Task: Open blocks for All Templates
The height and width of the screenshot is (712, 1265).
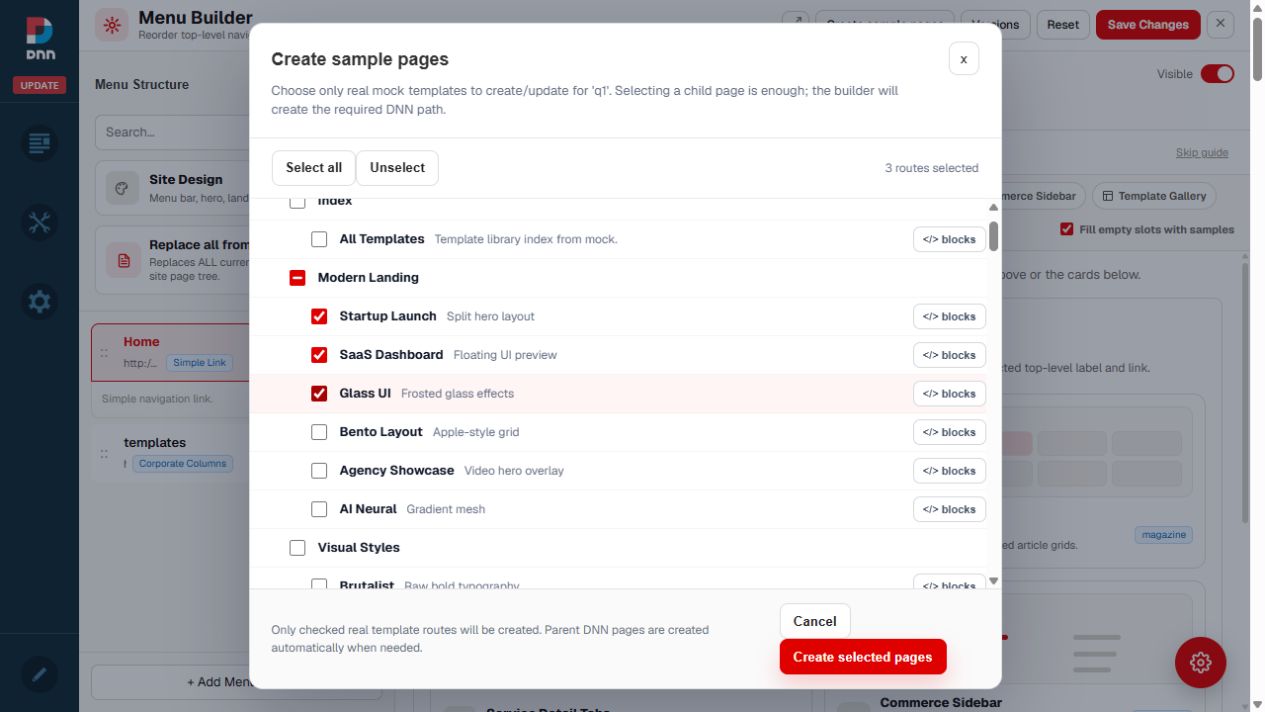Action: (949, 239)
